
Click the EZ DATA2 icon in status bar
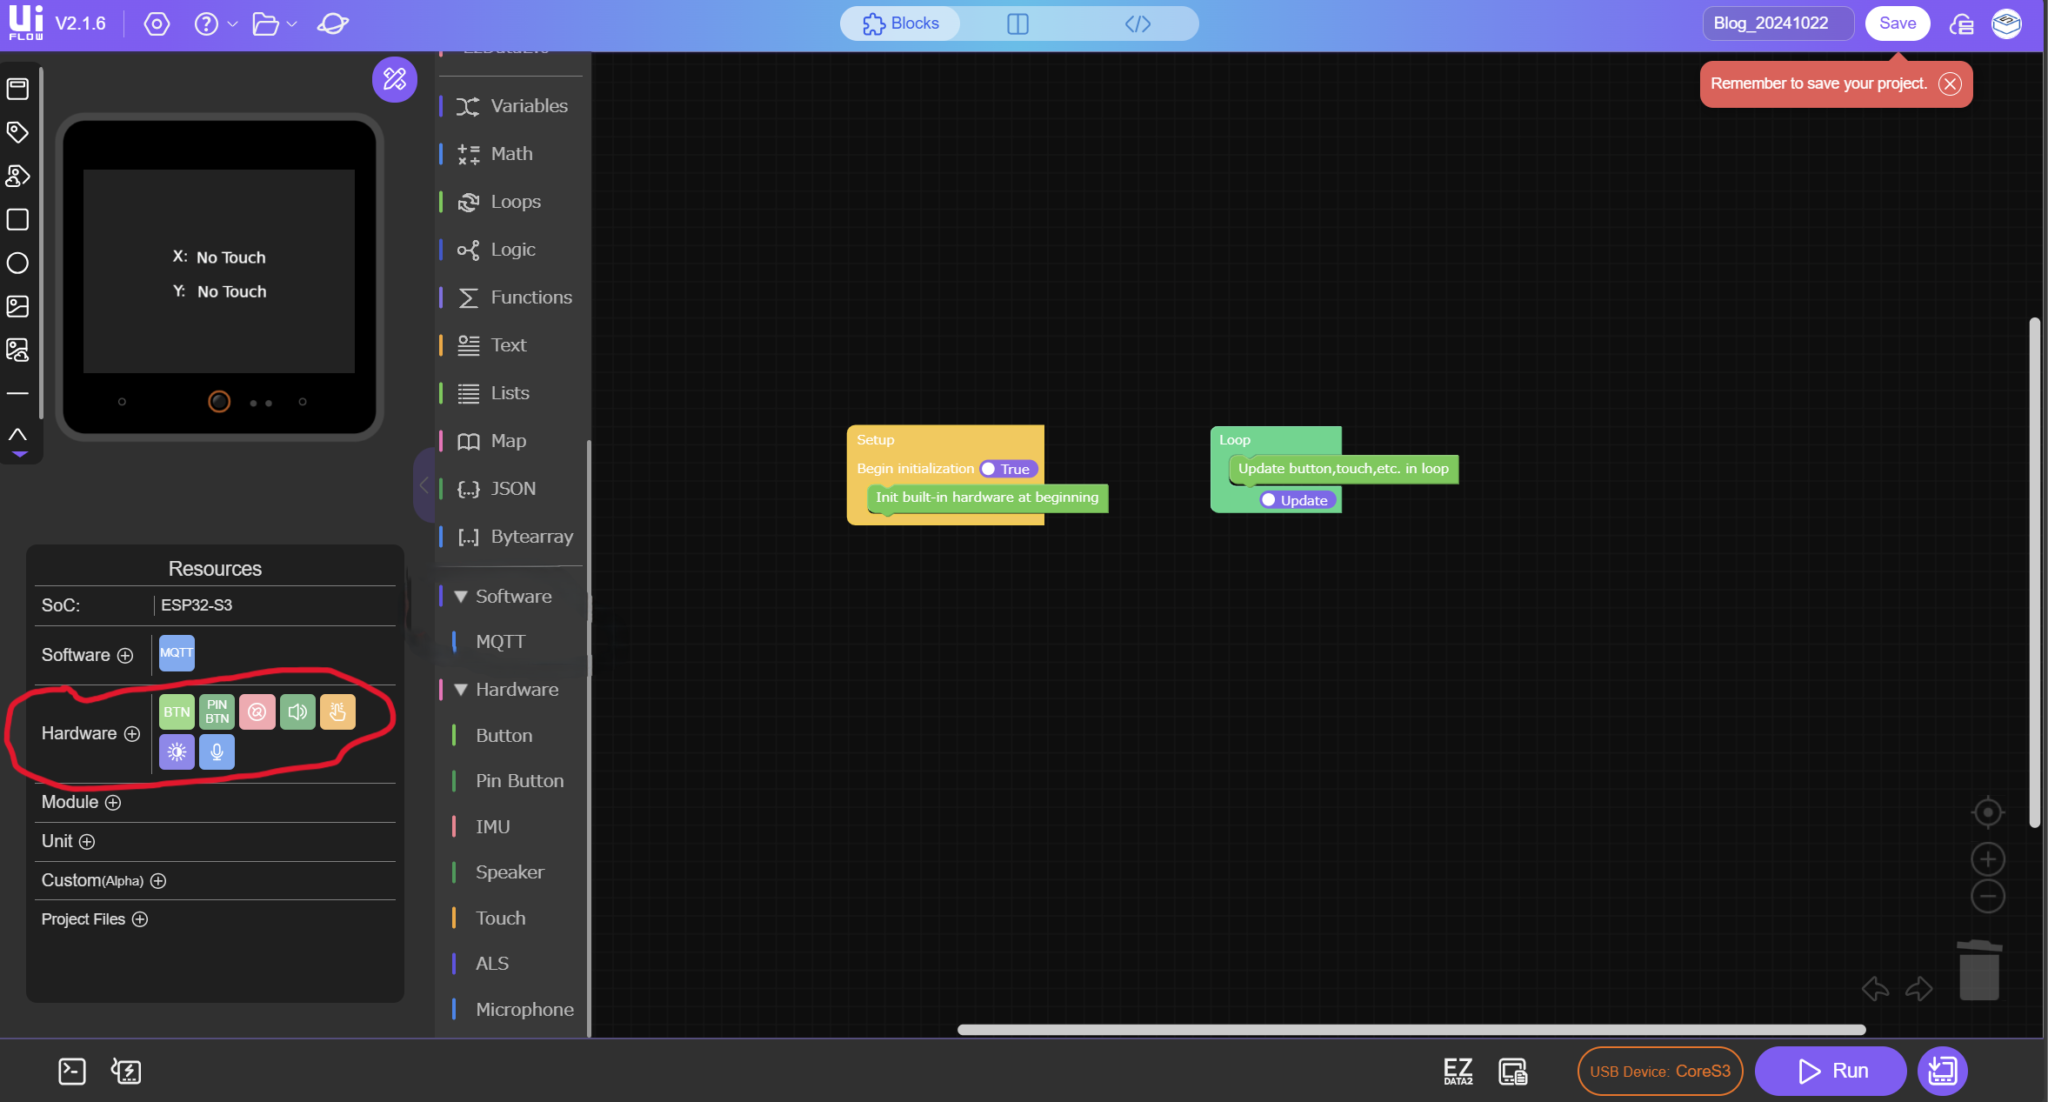pyautogui.click(x=1456, y=1070)
